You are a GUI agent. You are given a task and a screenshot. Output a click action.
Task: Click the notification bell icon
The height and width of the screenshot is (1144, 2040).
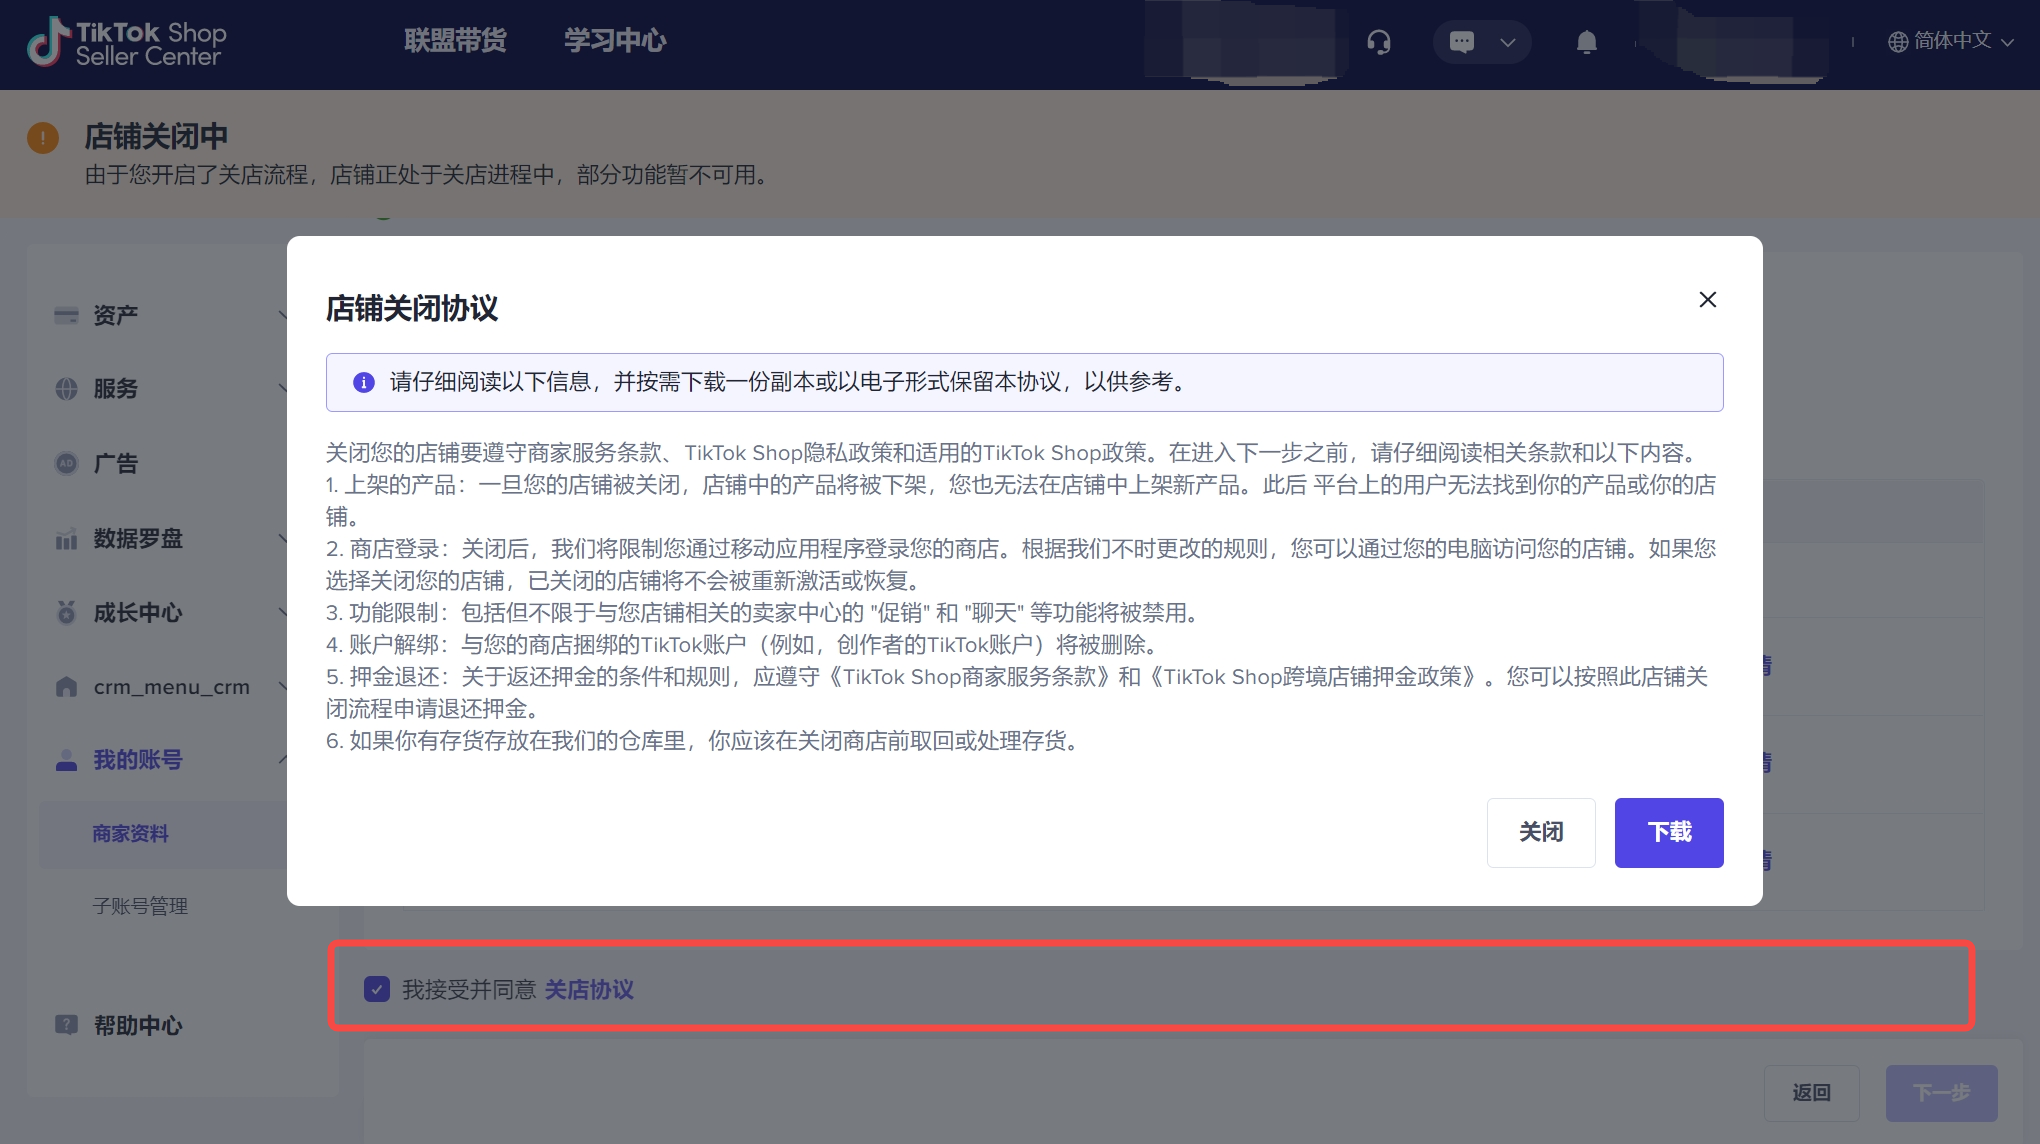tap(1587, 42)
